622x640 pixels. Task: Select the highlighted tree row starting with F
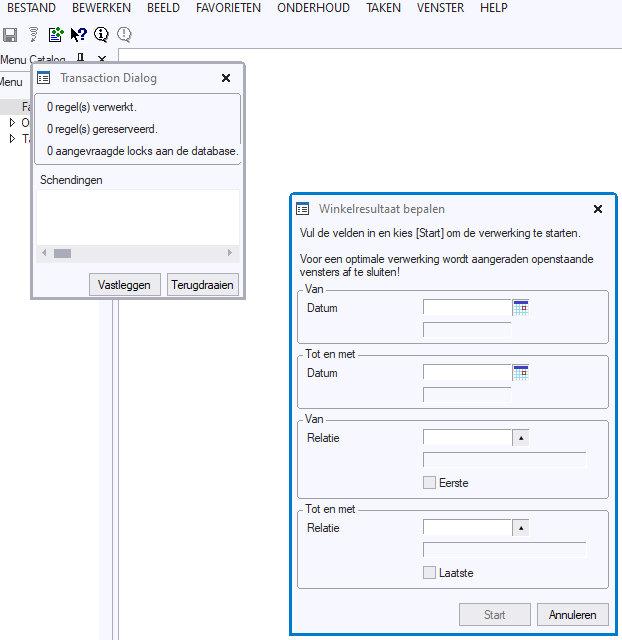[16, 107]
